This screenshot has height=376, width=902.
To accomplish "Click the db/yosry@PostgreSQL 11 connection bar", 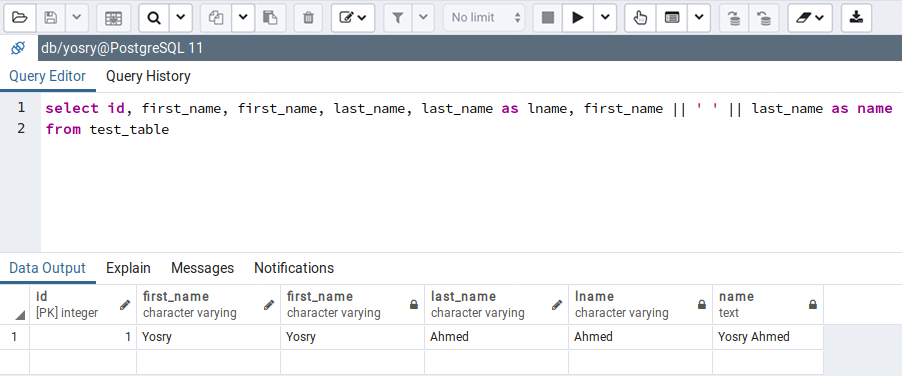I will (469, 48).
